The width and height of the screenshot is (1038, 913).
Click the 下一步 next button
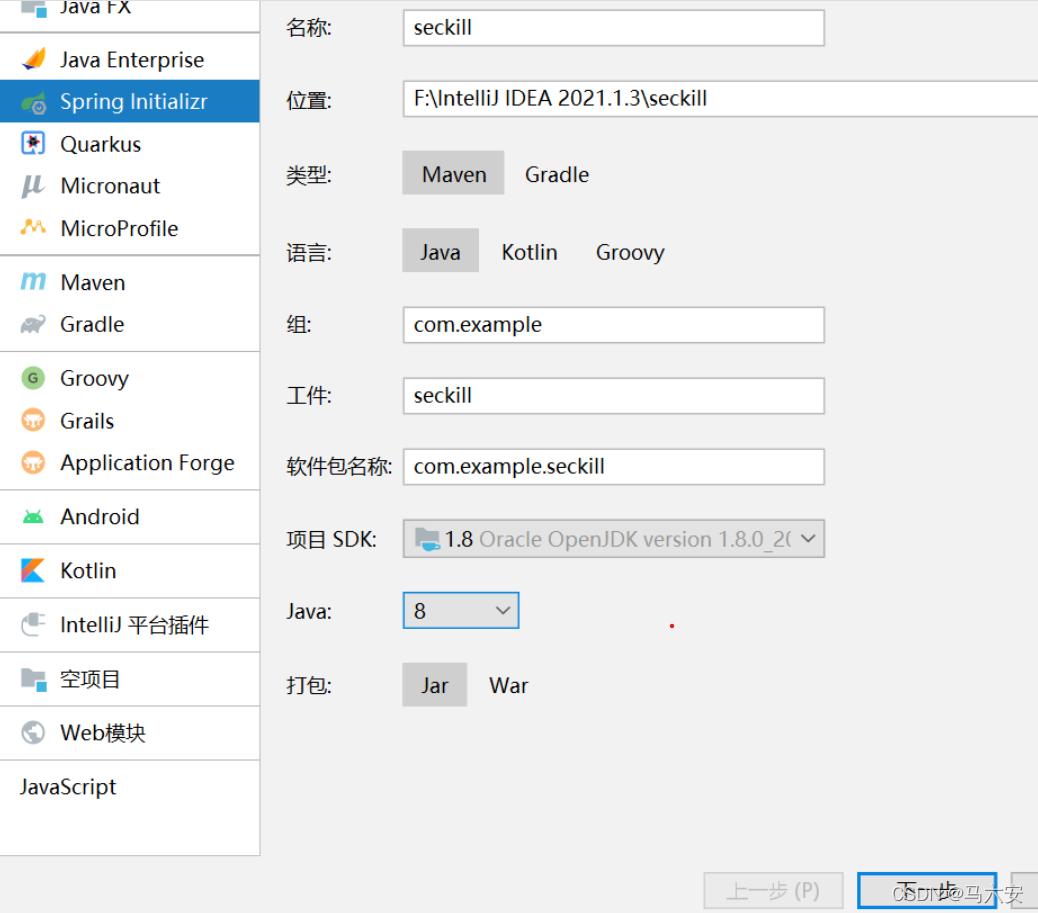[927, 890]
